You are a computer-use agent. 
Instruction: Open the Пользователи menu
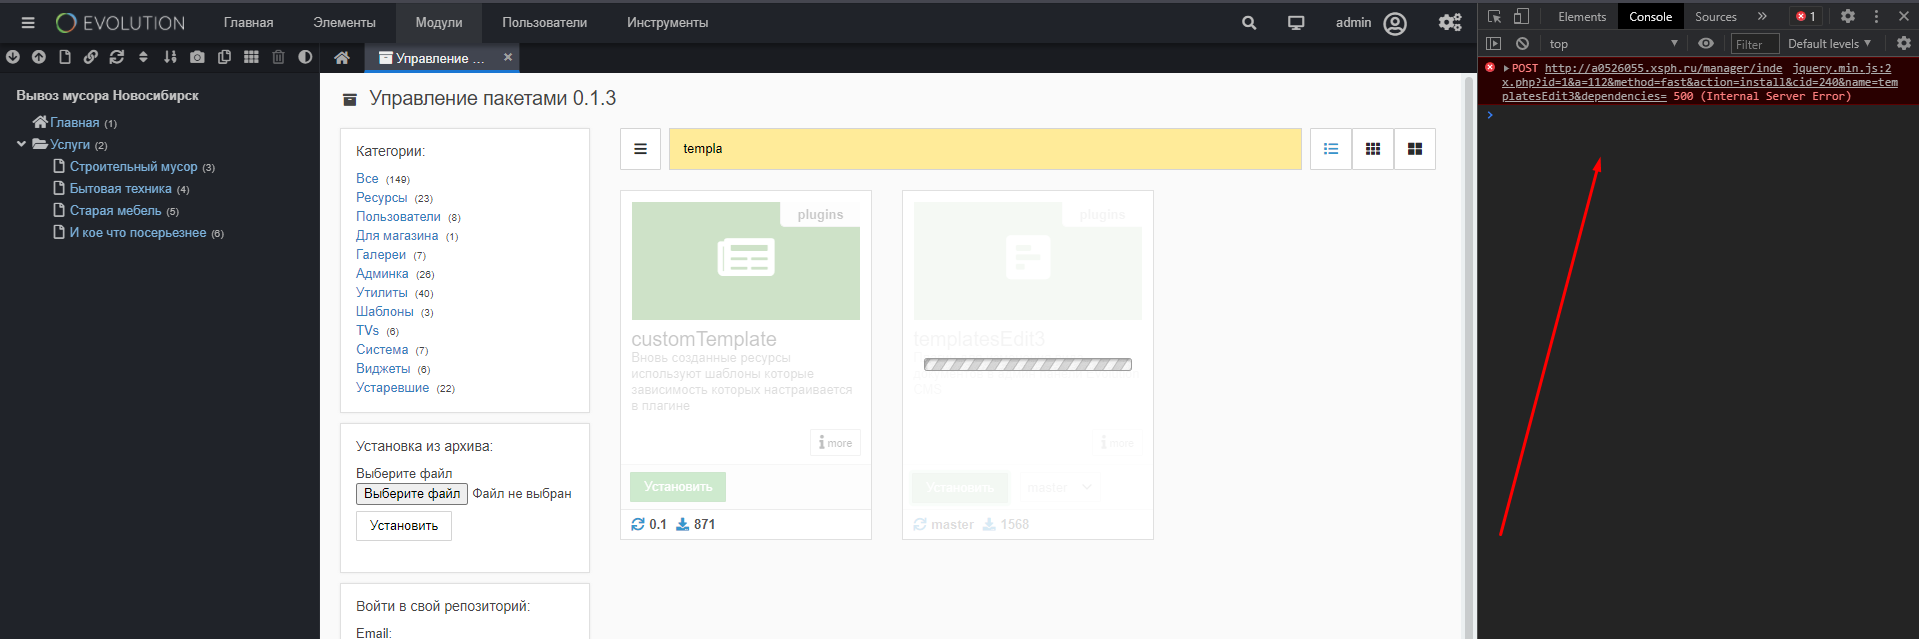544,22
